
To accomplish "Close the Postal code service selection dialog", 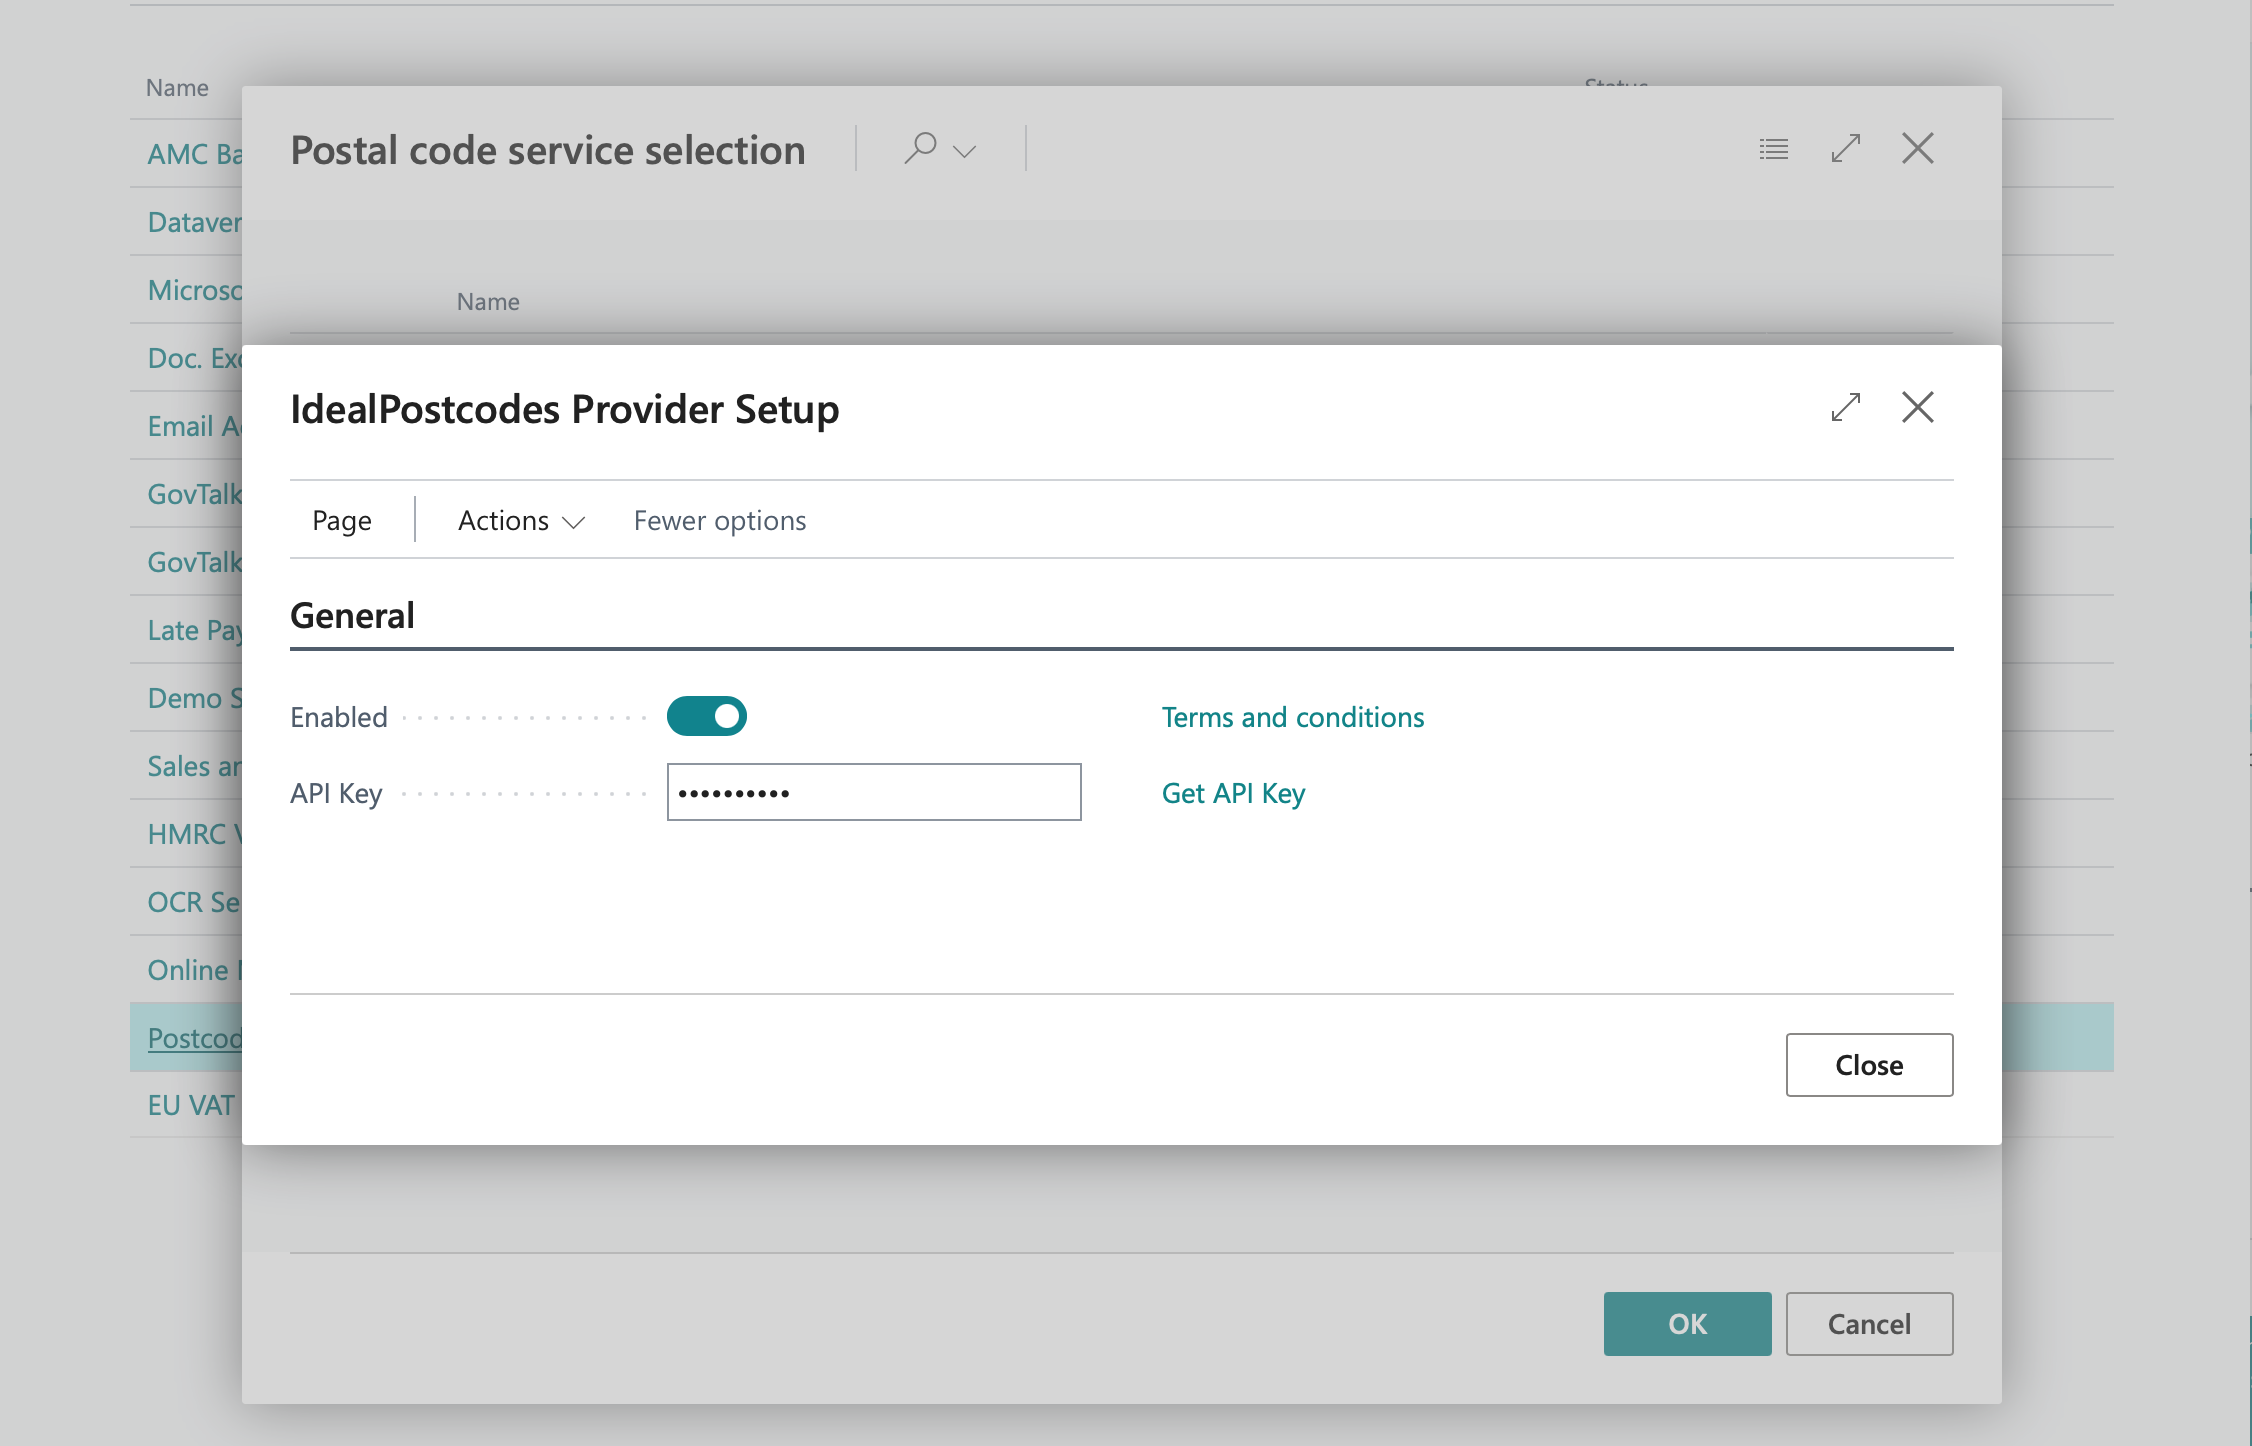I will click(x=1917, y=149).
